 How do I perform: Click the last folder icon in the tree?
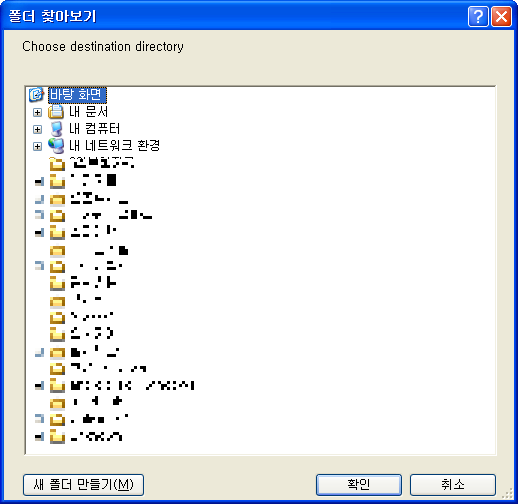(57, 436)
